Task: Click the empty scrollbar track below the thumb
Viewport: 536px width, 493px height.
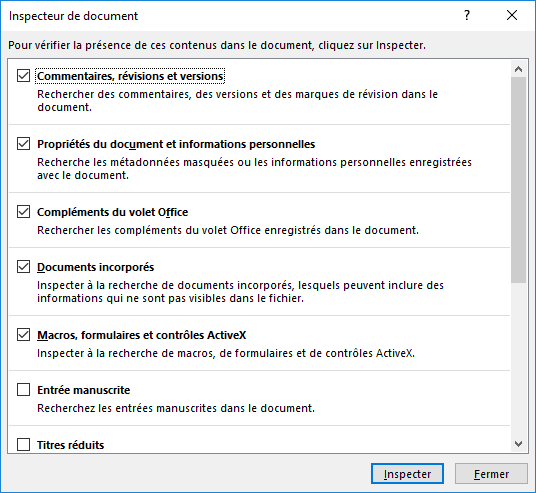Action: (x=519, y=359)
